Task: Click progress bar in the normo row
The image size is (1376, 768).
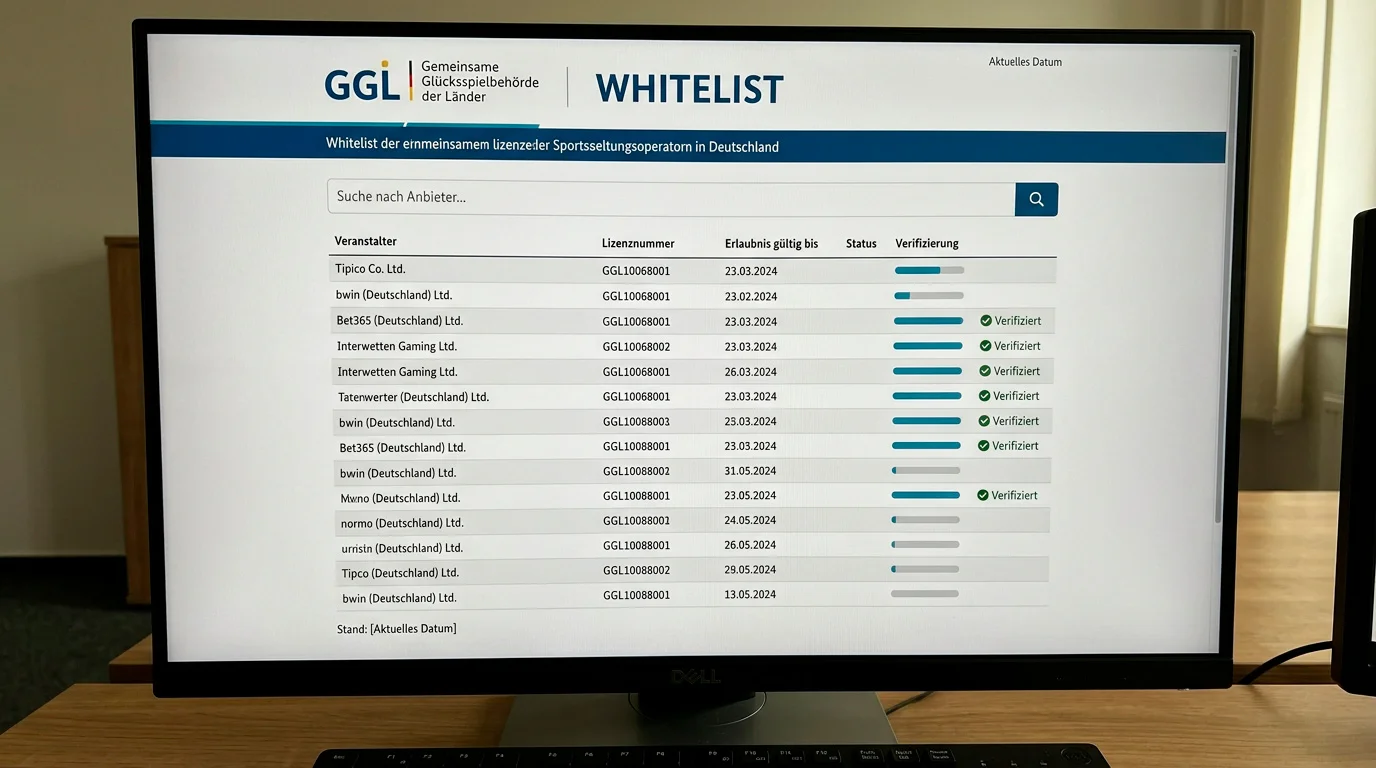Action: tap(925, 519)
